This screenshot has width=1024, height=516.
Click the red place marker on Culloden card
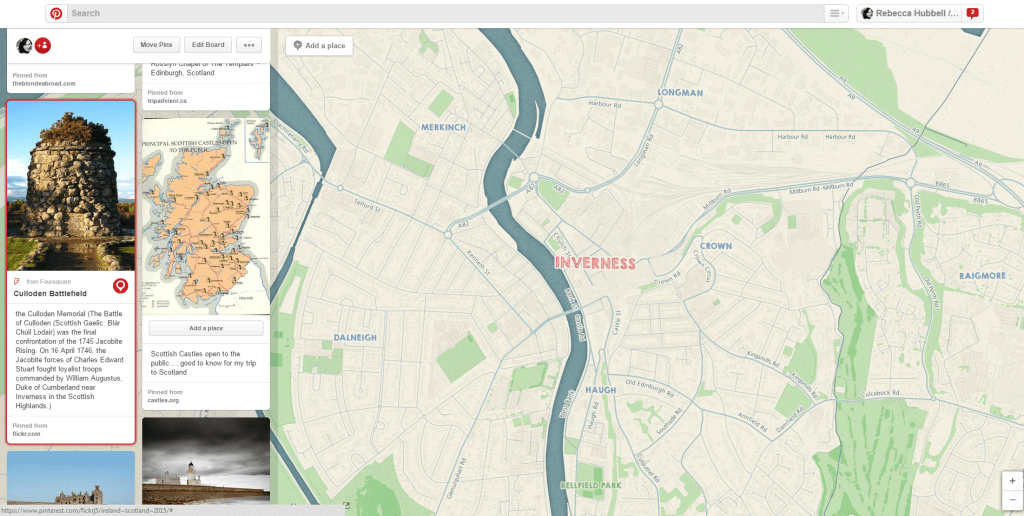tap(120, 285)
